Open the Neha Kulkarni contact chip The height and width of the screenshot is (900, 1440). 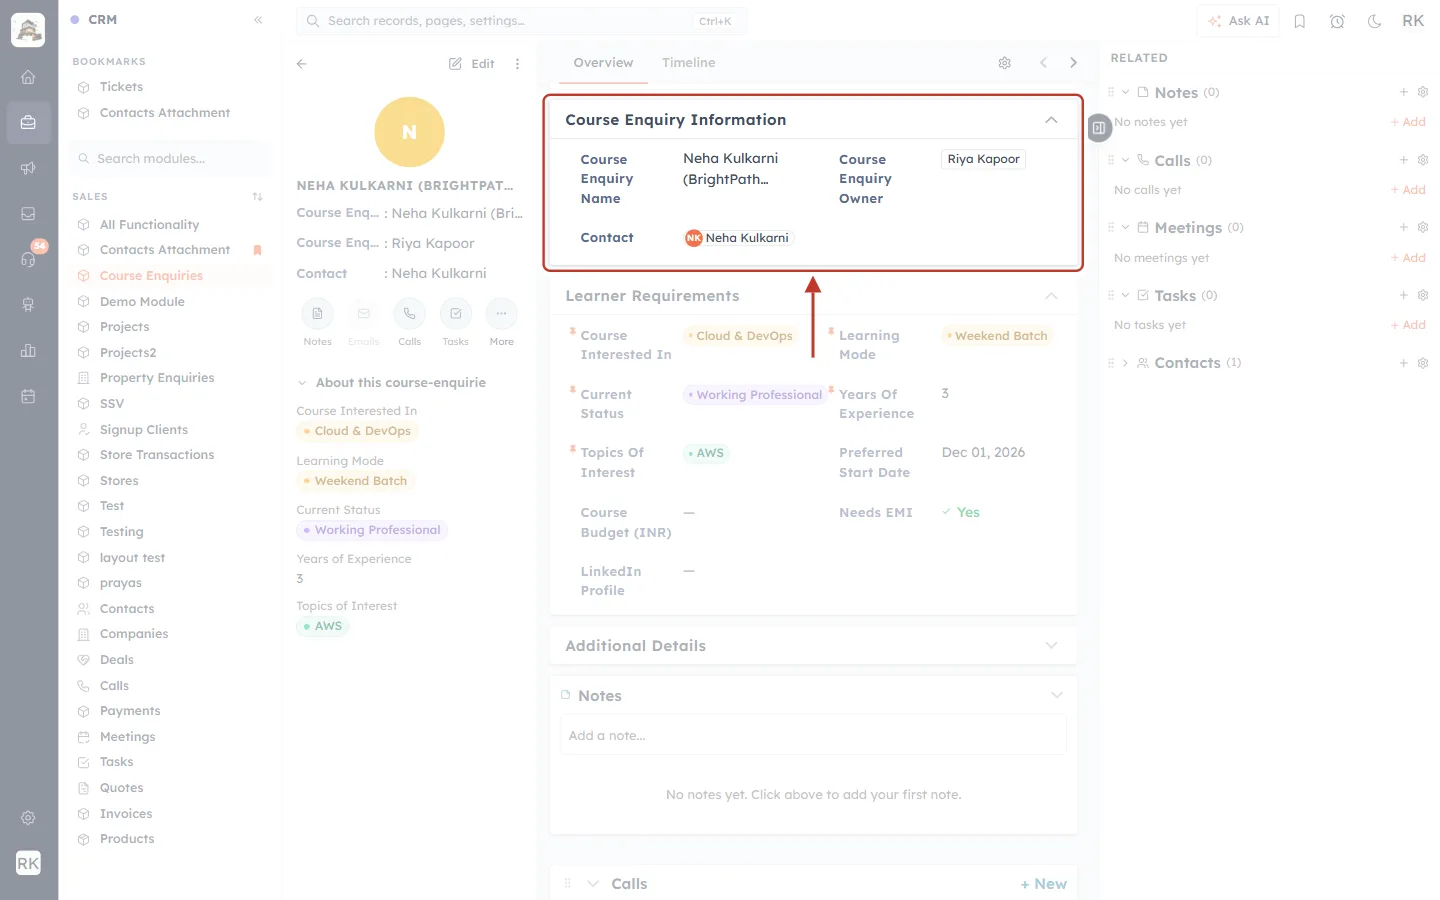737,238
